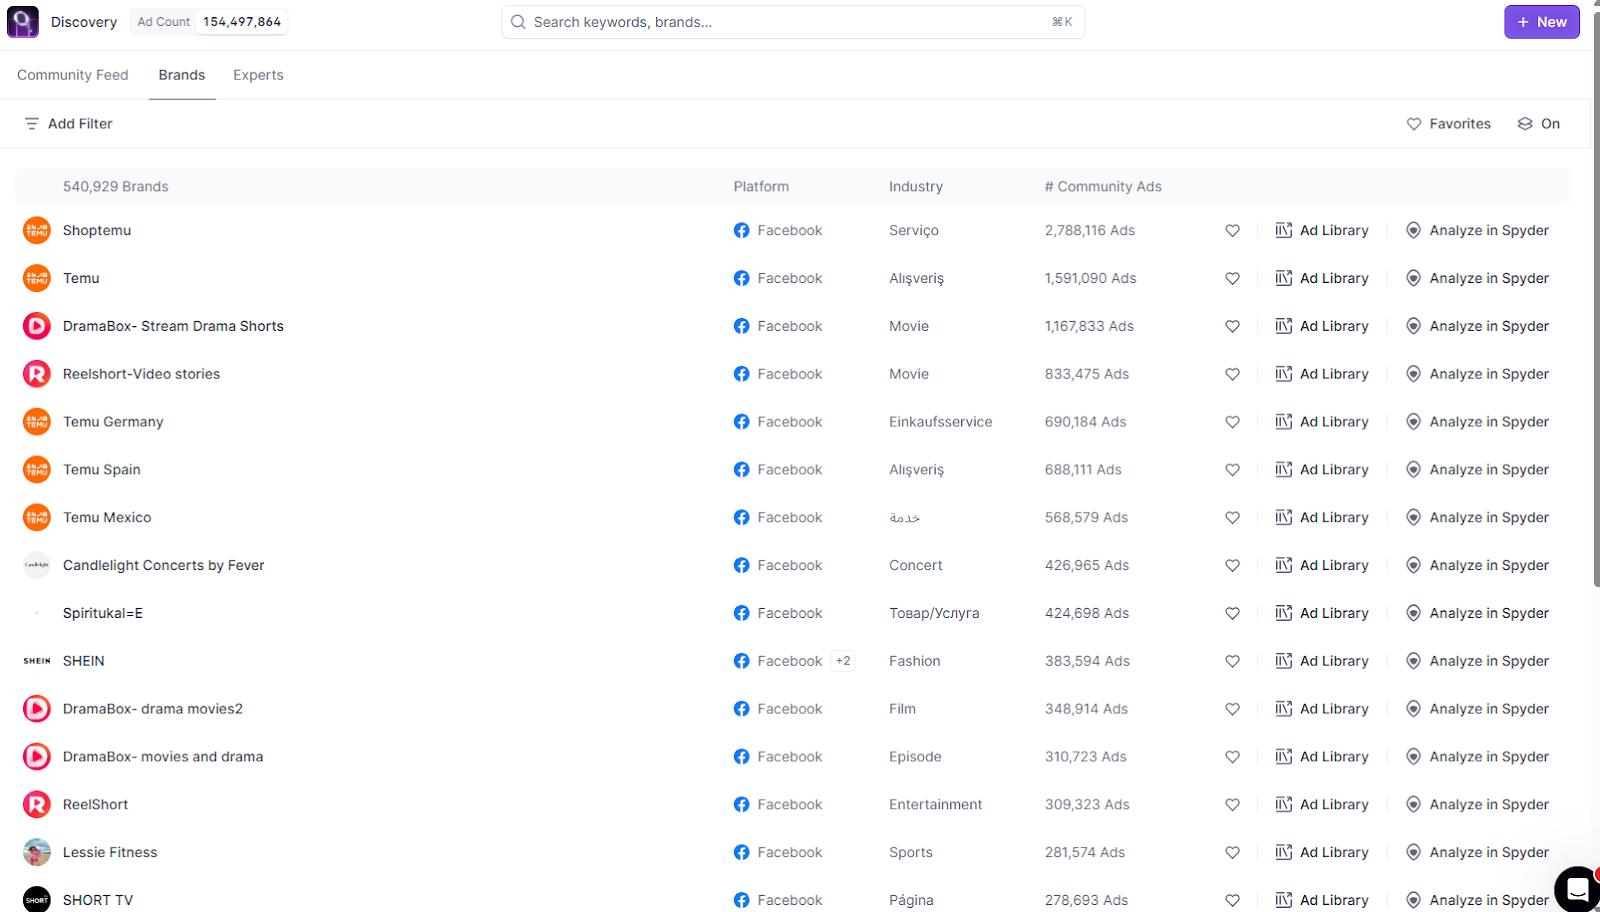The width and height of the screenshot is (1600, 912).
Task: Click the page vertical scrollbar
Action: click(1596, 300)
